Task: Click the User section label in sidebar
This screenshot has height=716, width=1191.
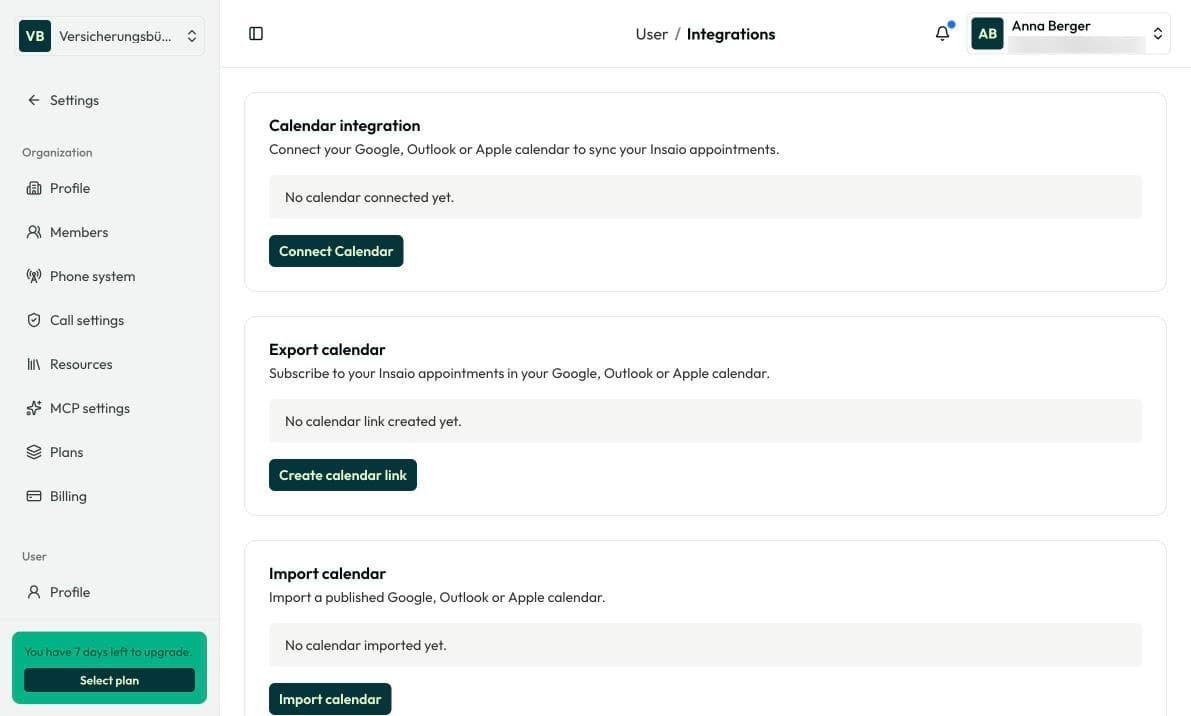Action: point(34,557)
